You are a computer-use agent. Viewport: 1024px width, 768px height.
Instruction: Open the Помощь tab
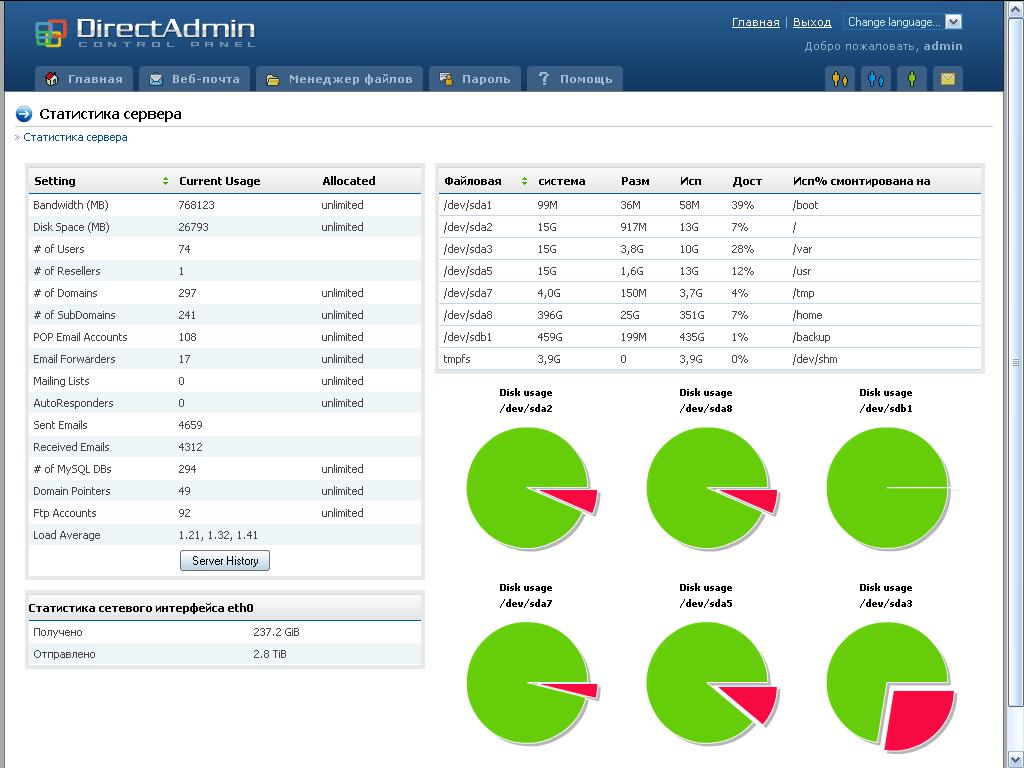click(575, 79)
